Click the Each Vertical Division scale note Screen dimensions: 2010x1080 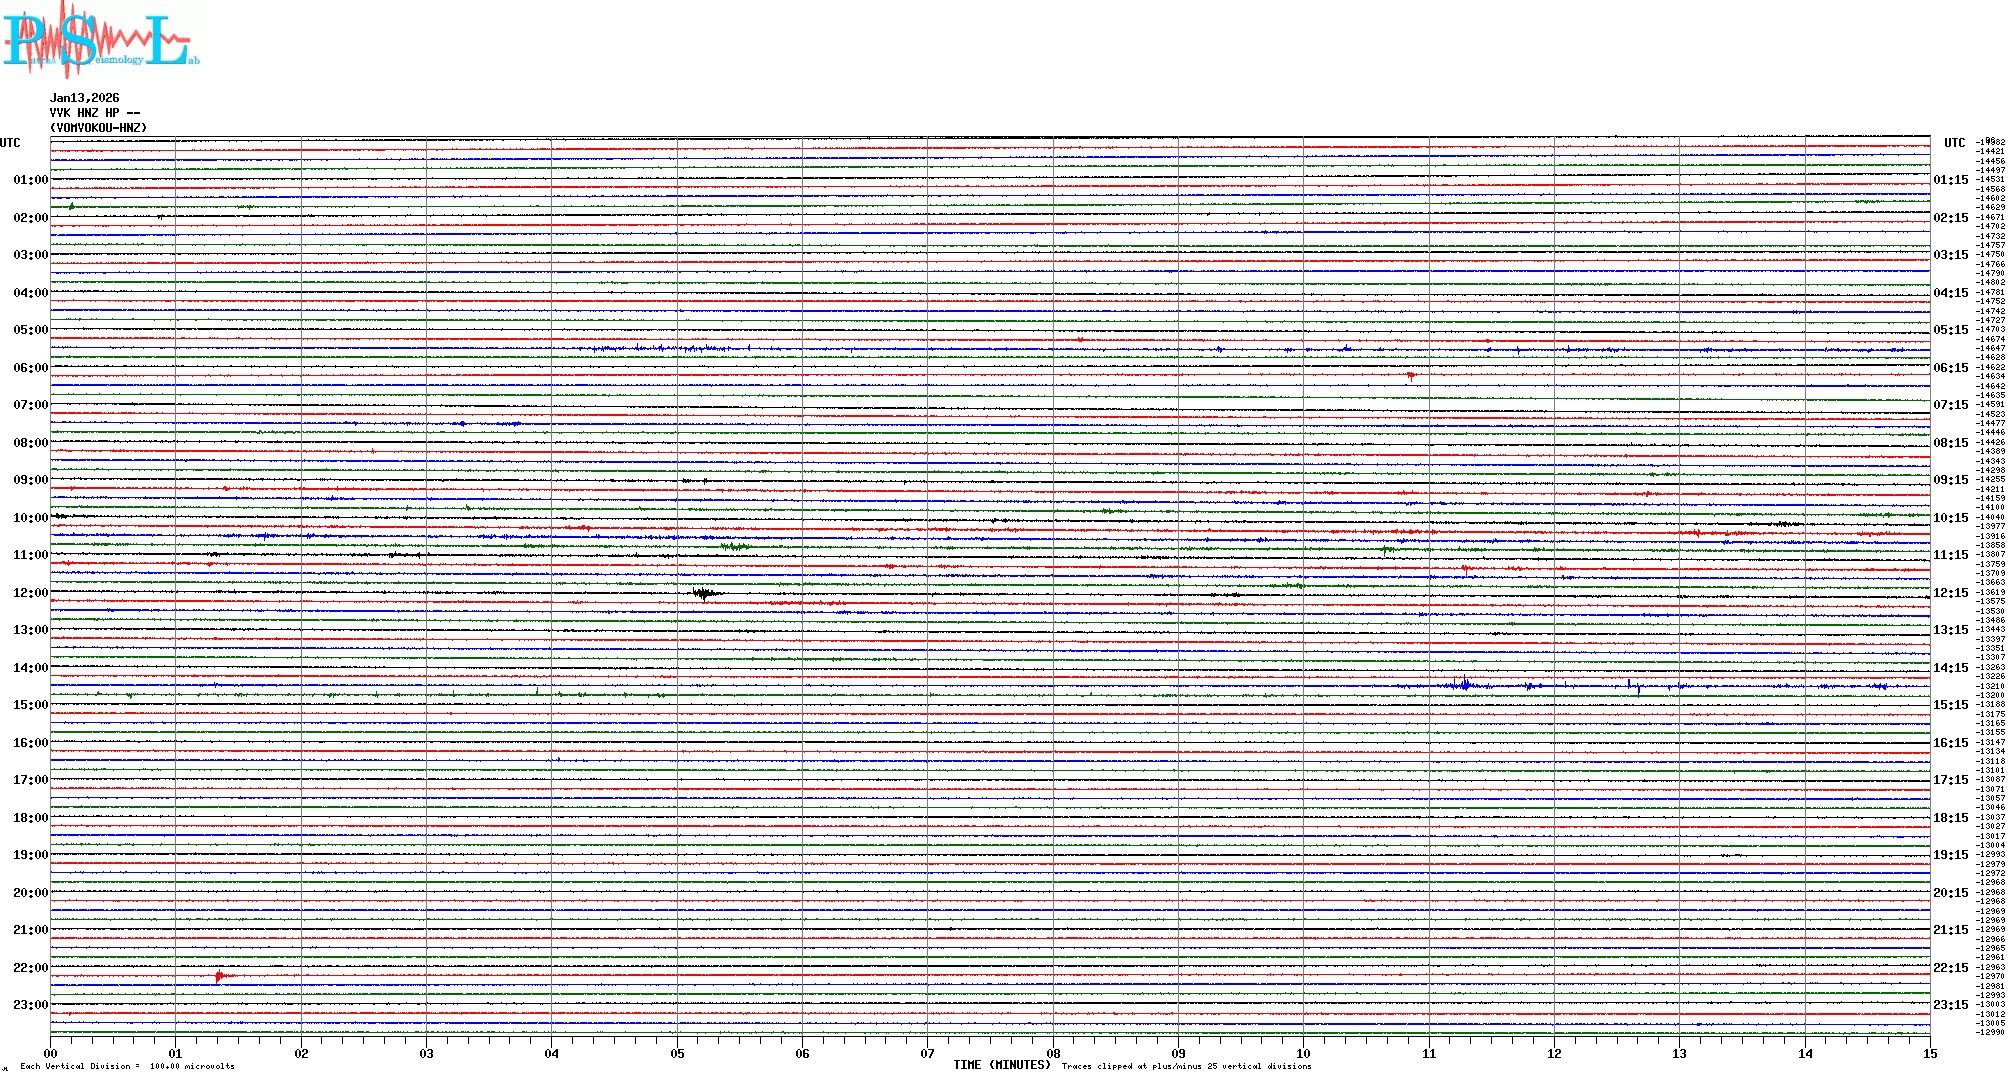click(x=127, y=1066)
